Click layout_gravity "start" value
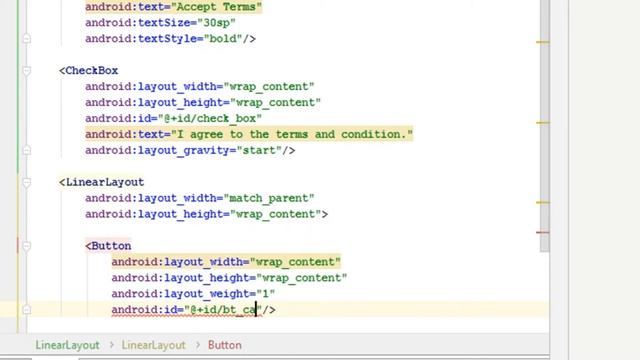 [x=259, y=150]
